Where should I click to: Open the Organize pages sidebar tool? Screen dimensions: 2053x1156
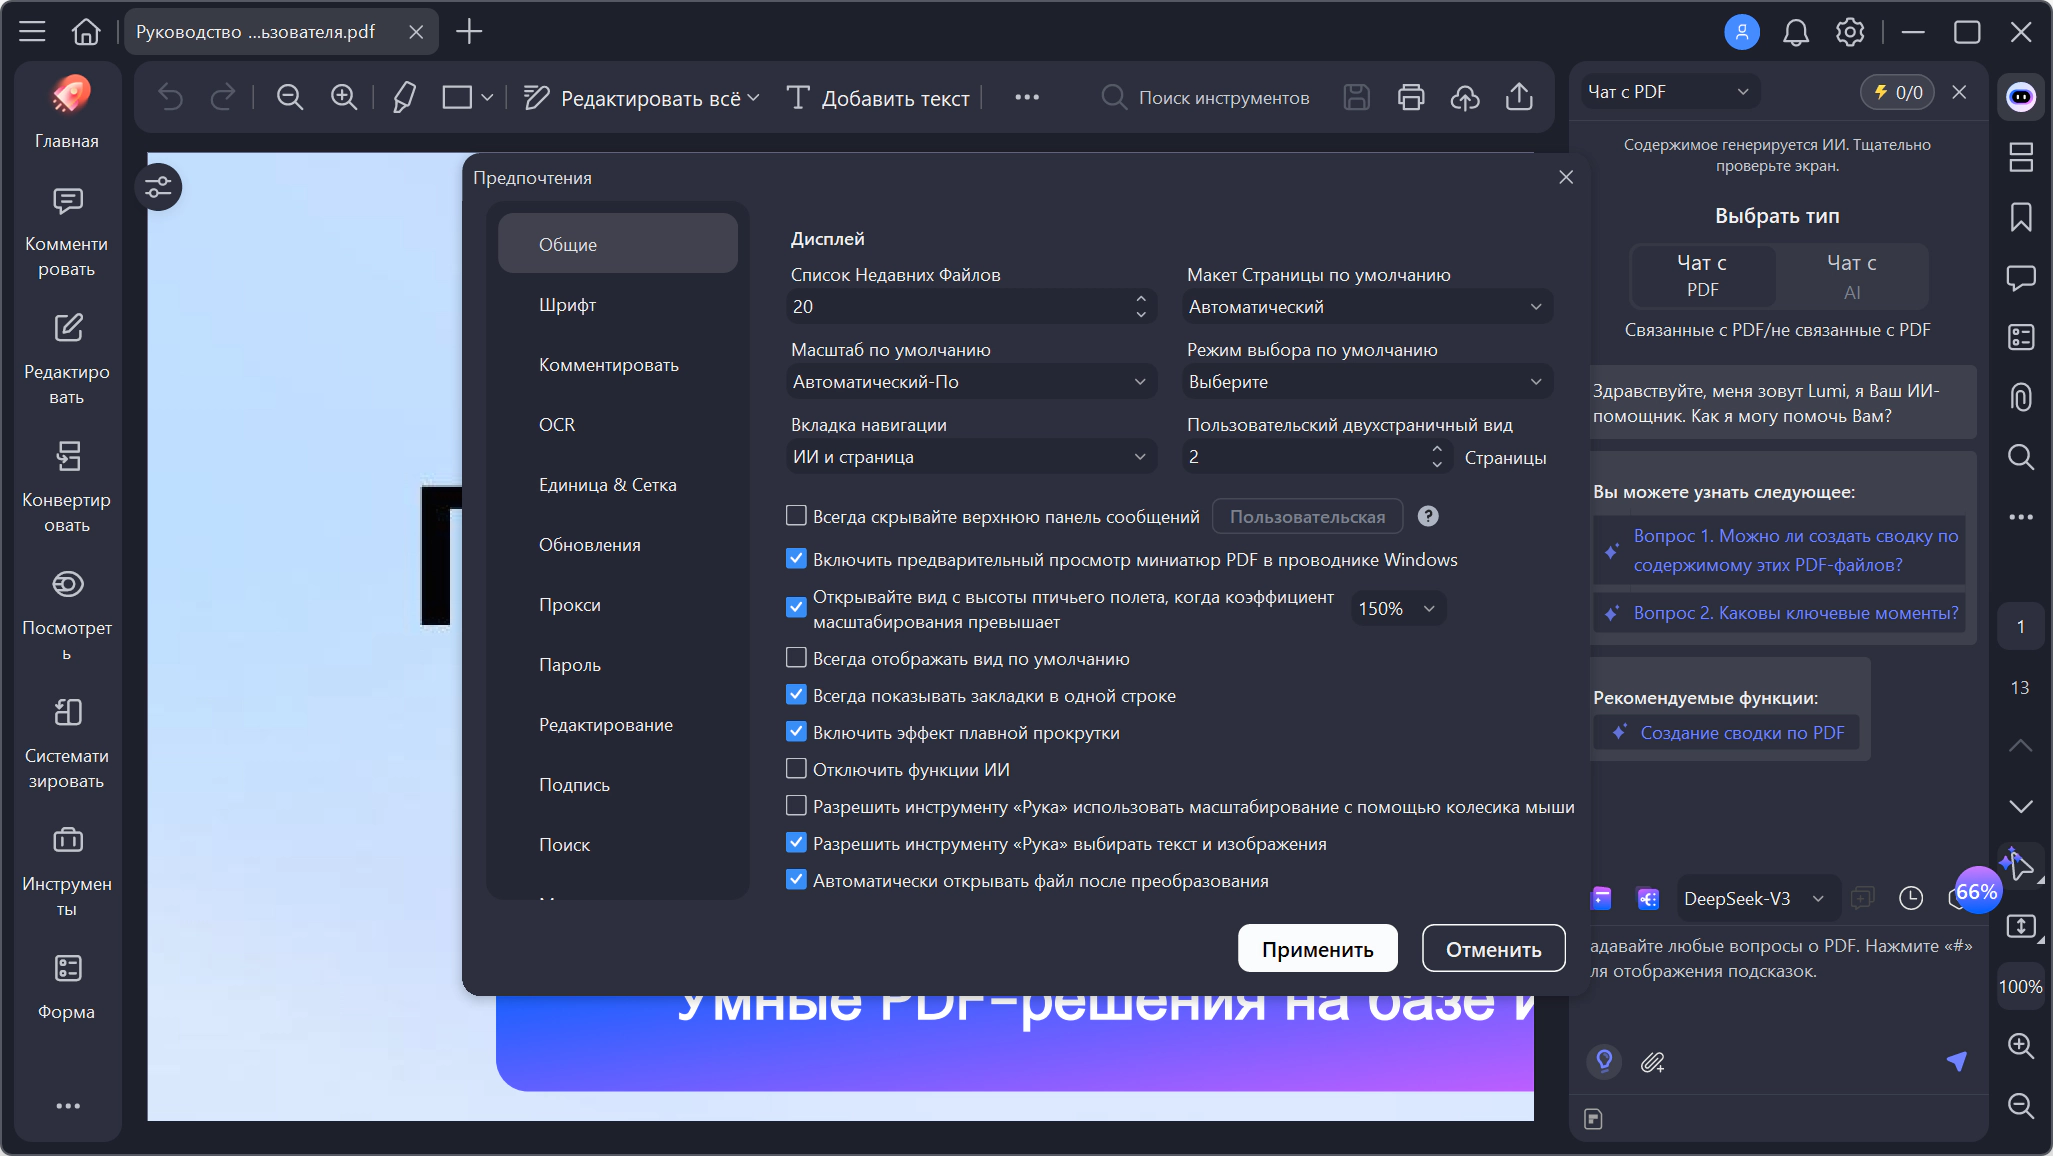coord(67,742)
